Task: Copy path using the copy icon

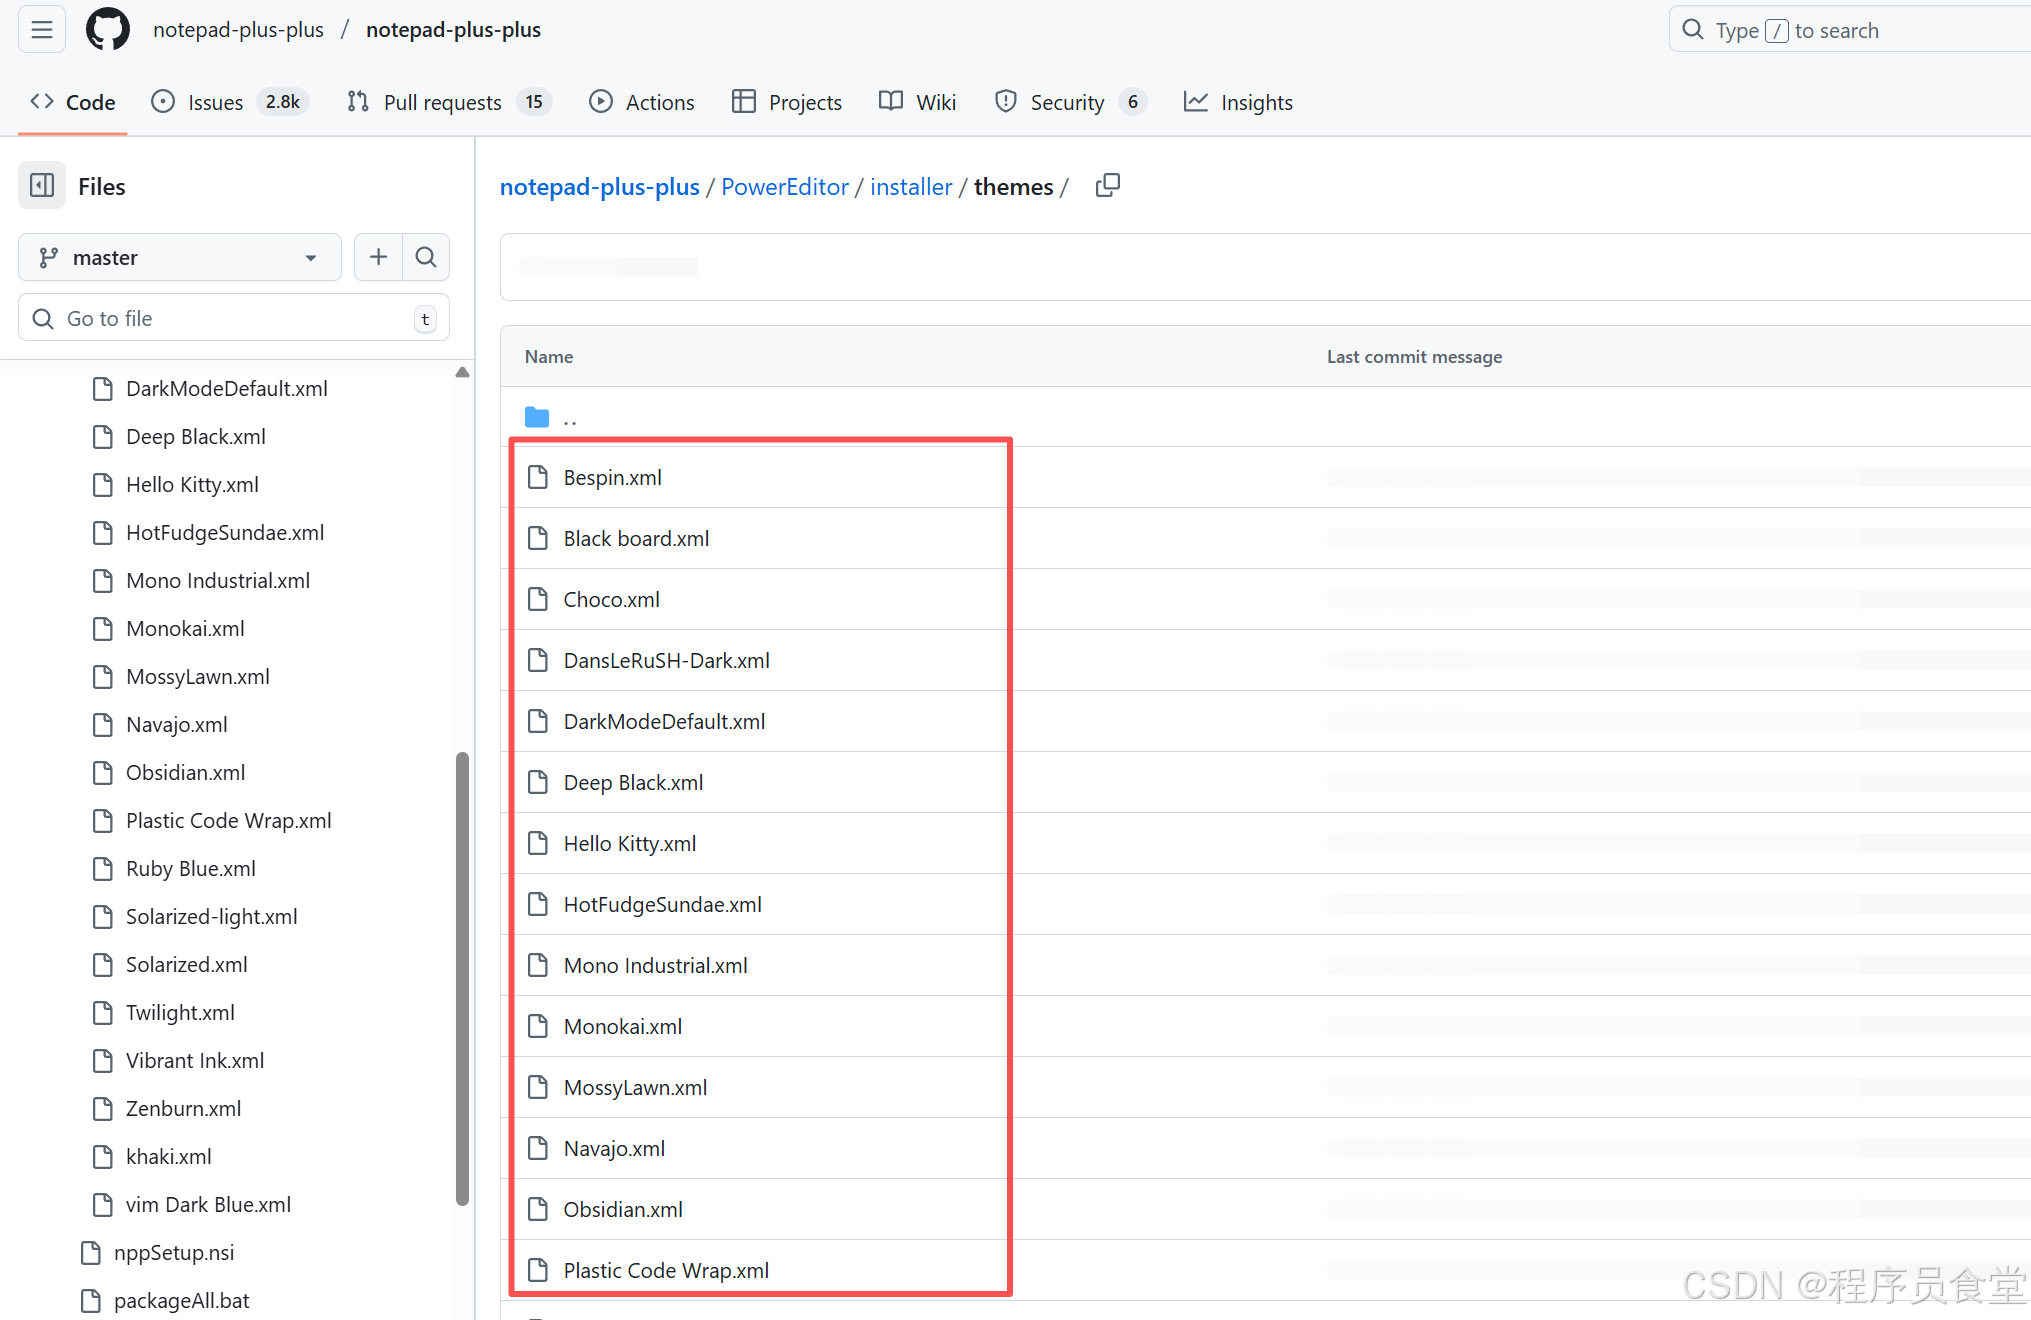Action: coord(1107,186)
